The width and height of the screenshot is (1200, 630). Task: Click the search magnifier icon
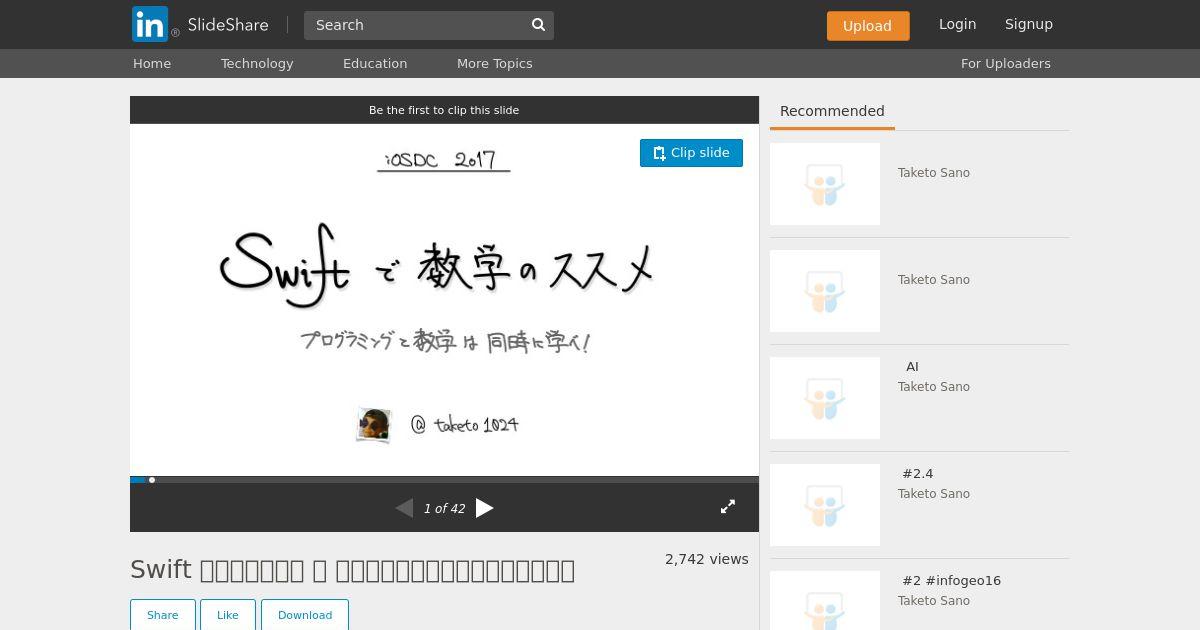538,25
